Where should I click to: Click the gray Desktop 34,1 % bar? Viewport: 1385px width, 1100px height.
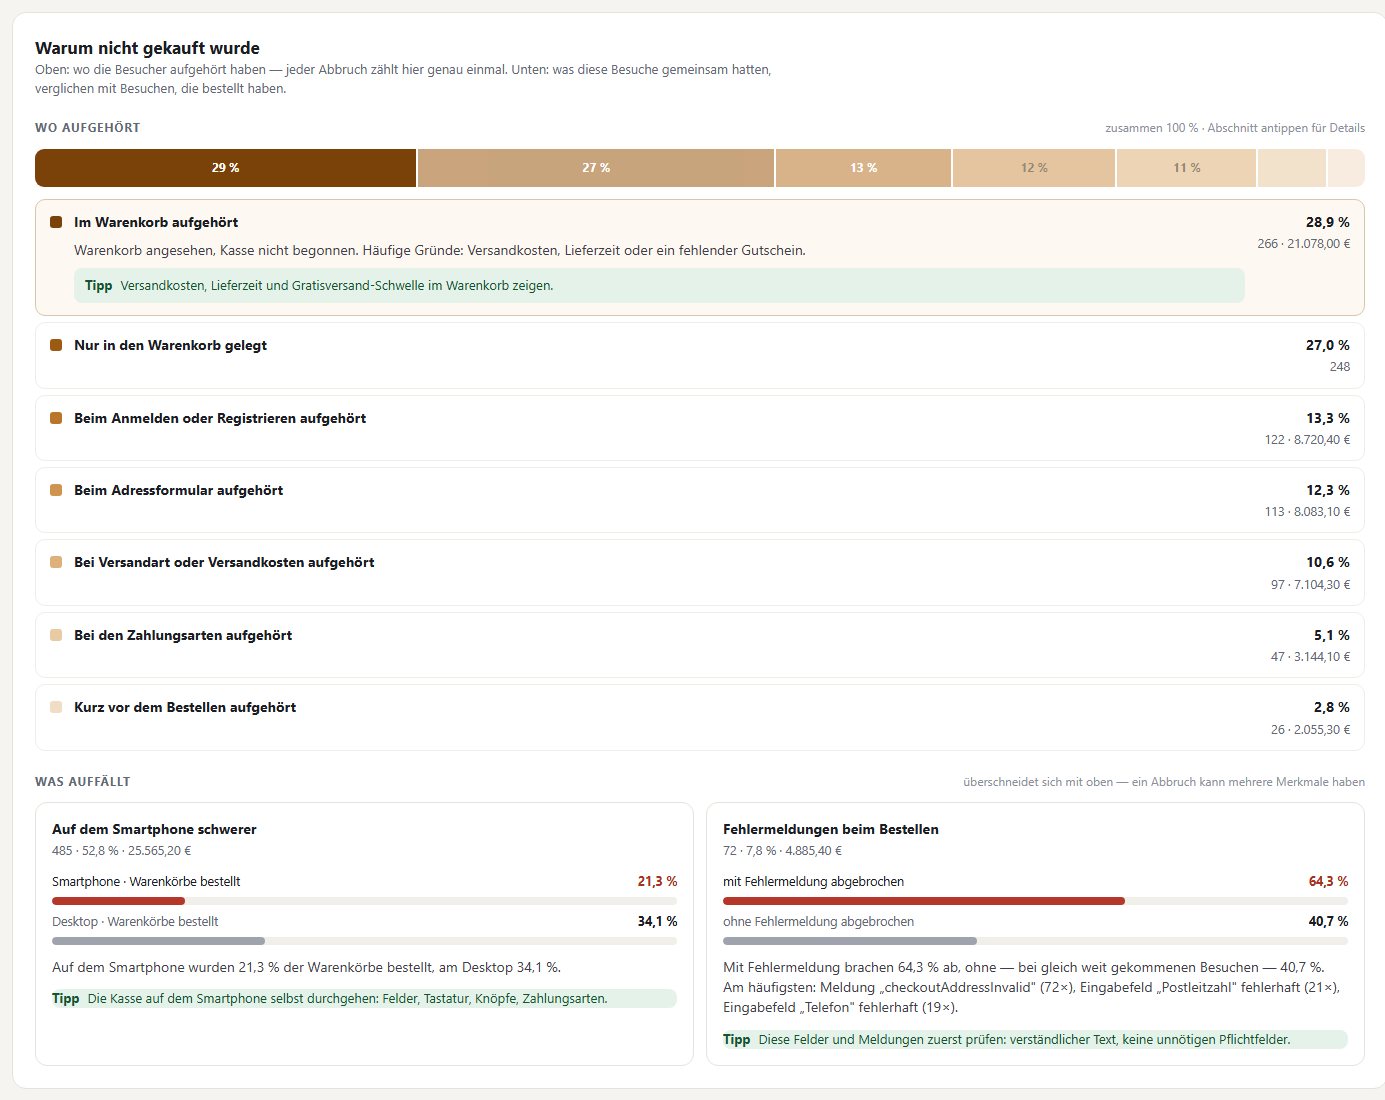pos(158,941)
